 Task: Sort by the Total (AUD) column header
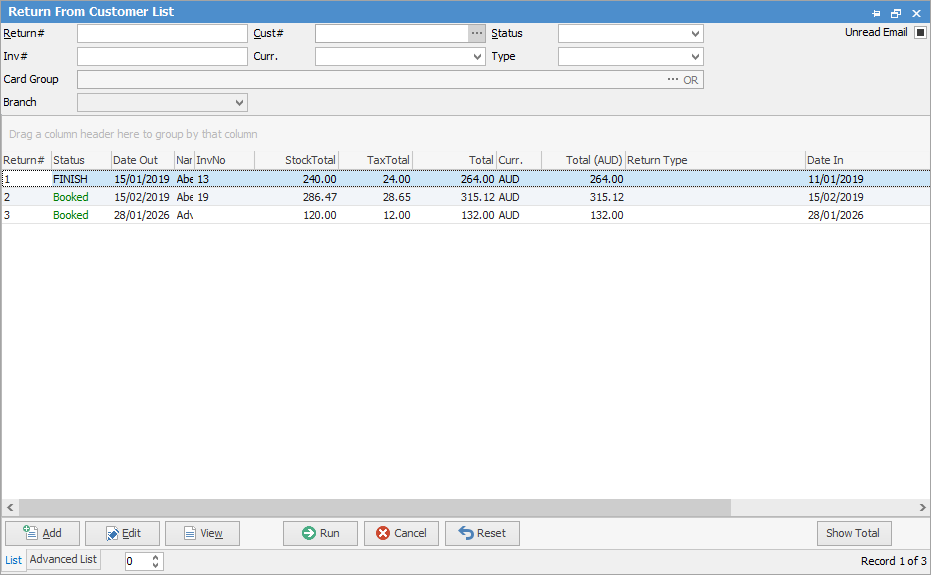pyautogui.click(x=583, y=160)
